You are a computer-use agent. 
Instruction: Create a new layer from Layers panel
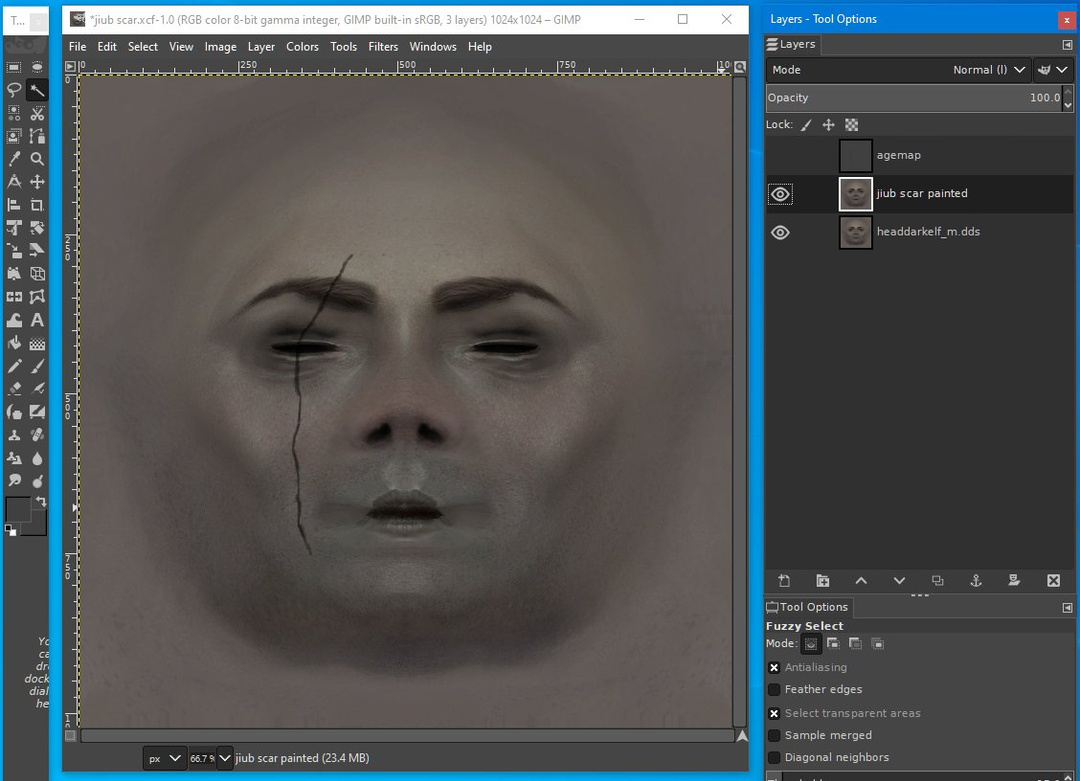point(784,580)
